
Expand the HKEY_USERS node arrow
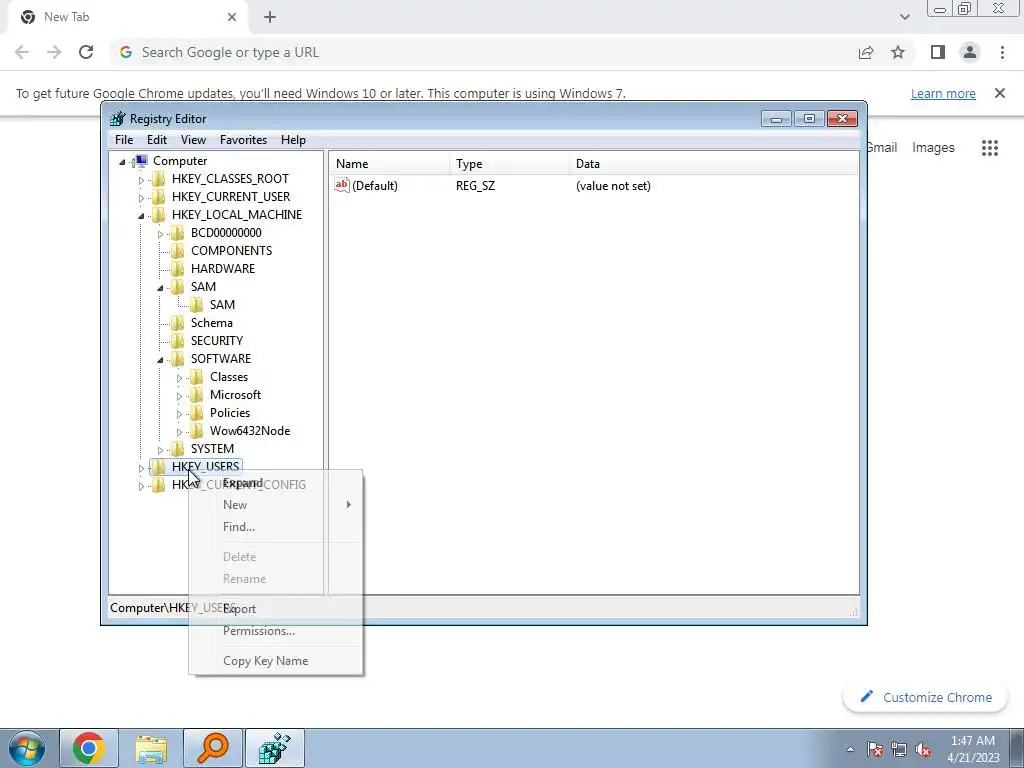(141, 468)
